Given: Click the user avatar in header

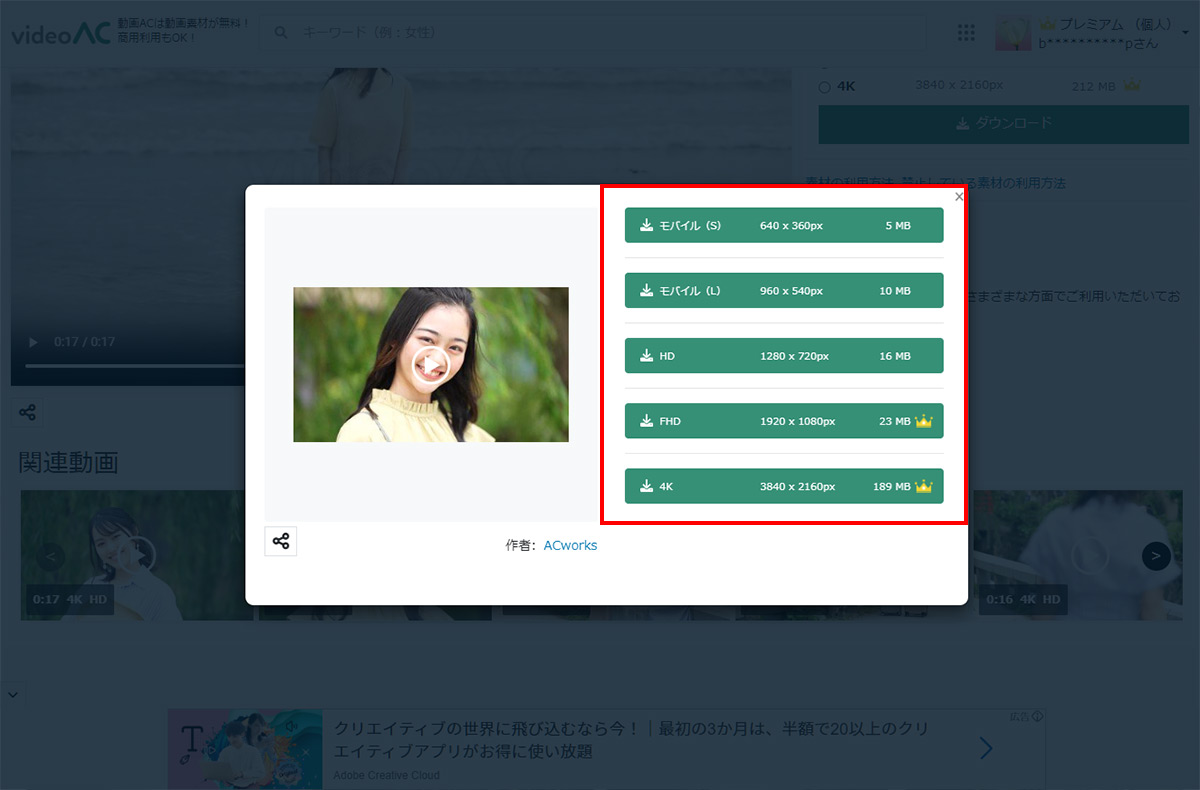Looking at the screenshot, I should [x=1013, y=34].
